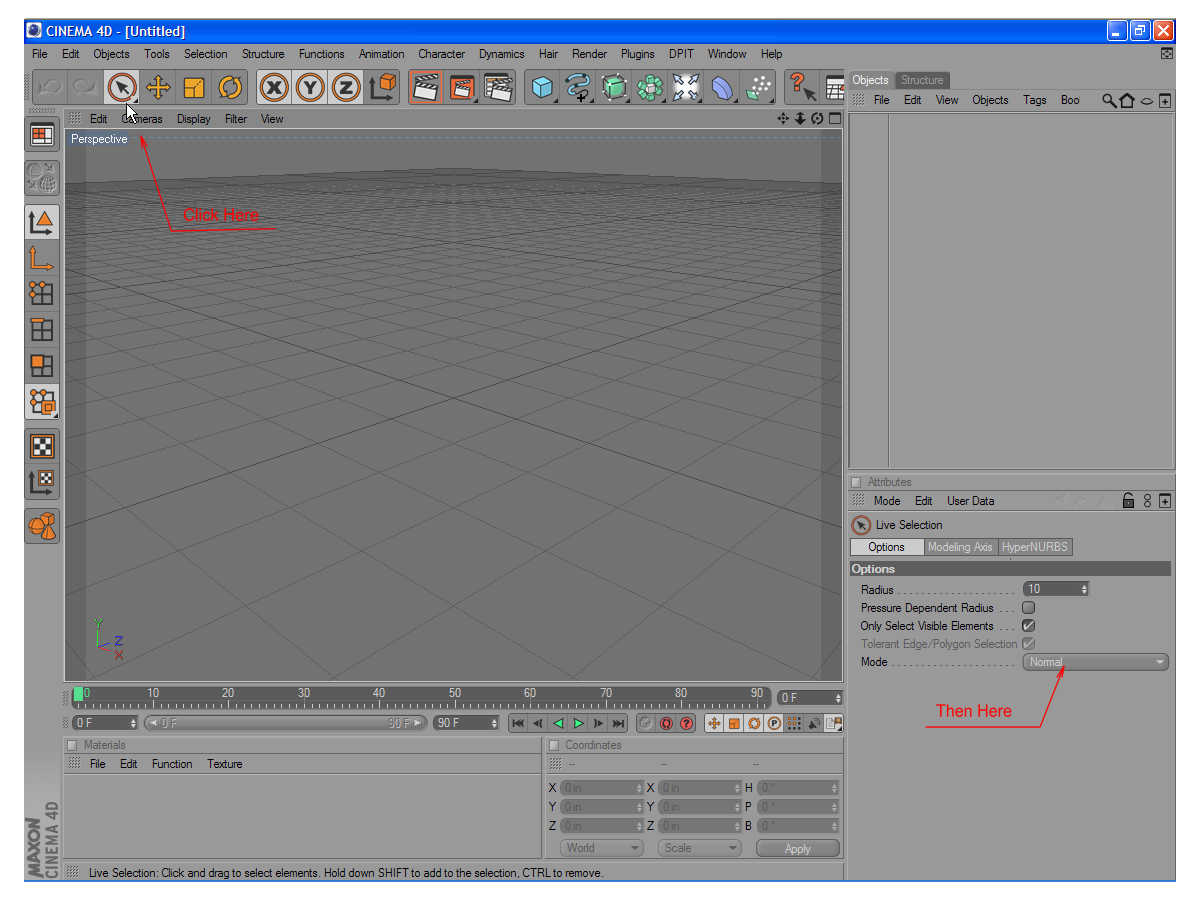
Task: Click Render in Picture Viewer icon
Action: pyautogui.click(x=462, y=88)
